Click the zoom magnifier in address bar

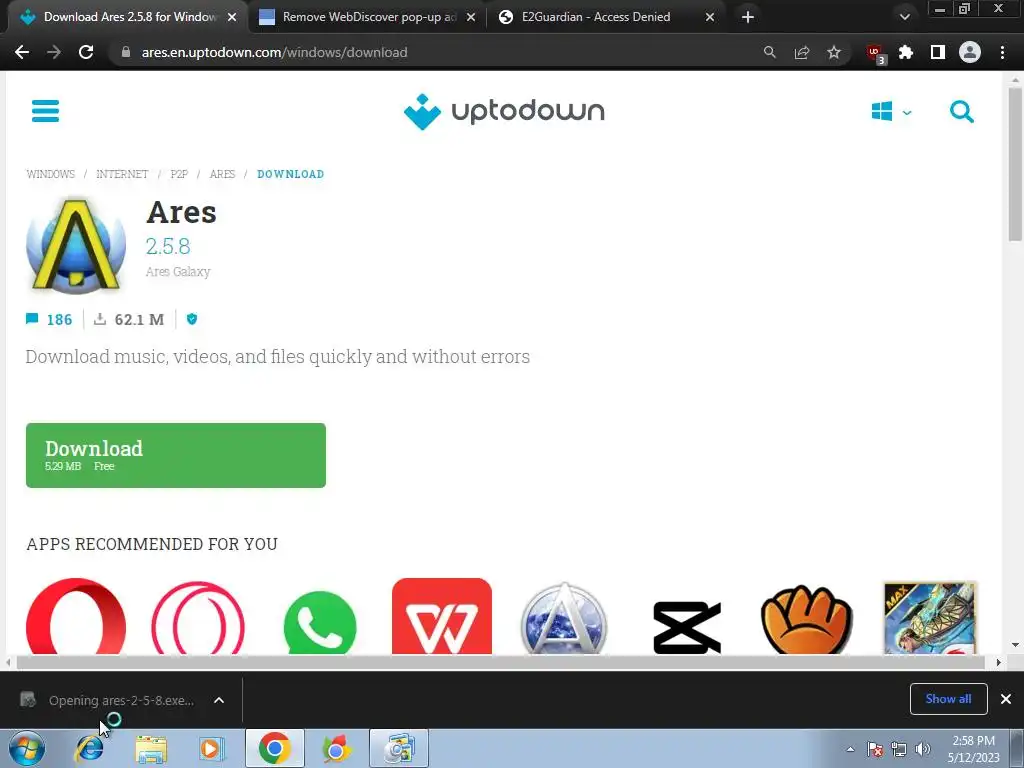pos(769,52)
